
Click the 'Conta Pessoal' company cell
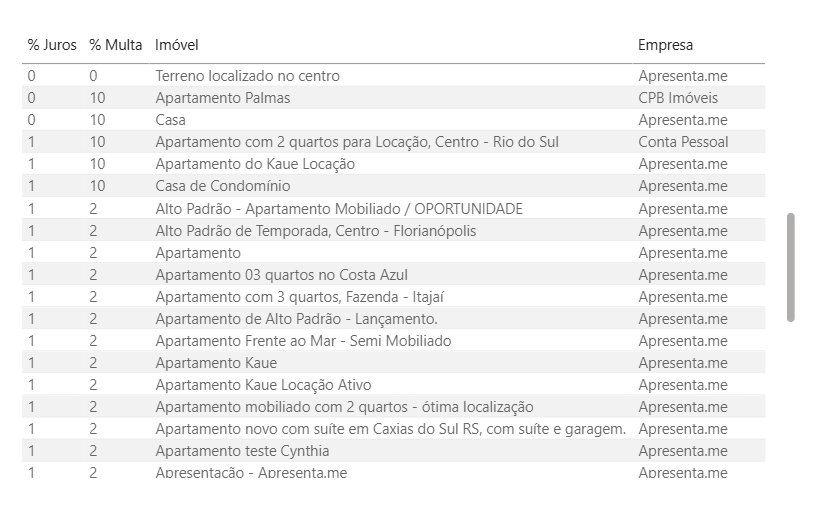click(x=683, y=142)
